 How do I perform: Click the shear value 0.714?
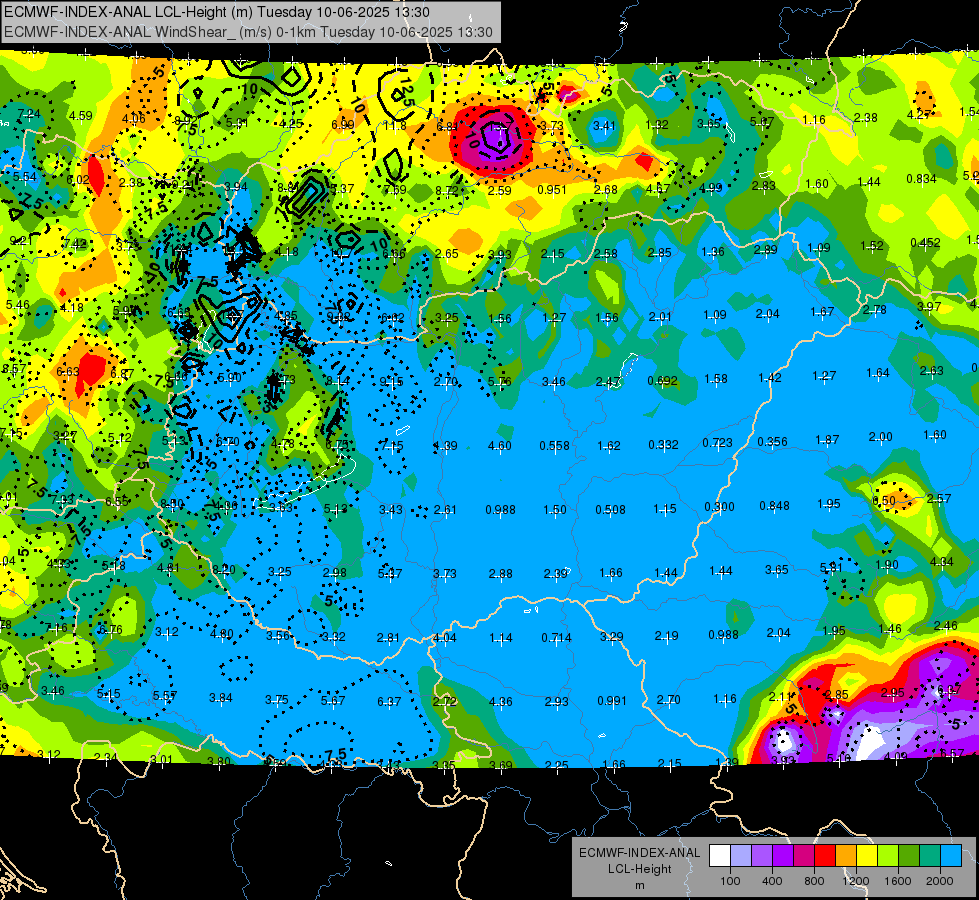556,637
